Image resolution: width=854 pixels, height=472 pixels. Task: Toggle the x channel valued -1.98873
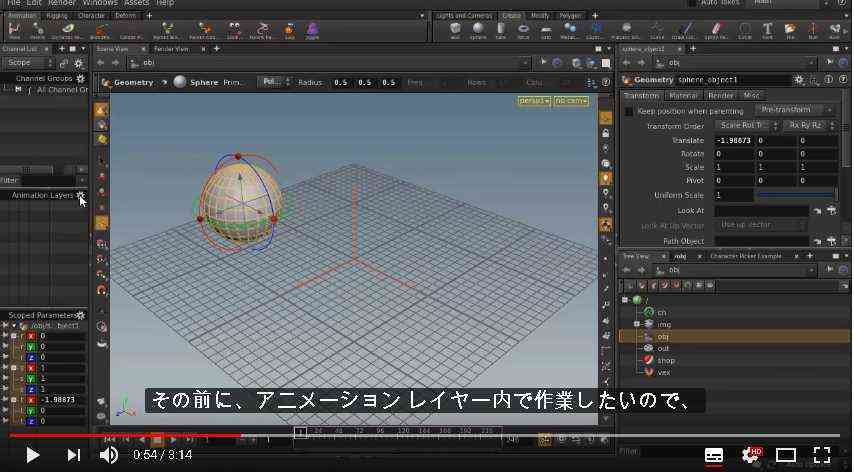pos(32,400)
